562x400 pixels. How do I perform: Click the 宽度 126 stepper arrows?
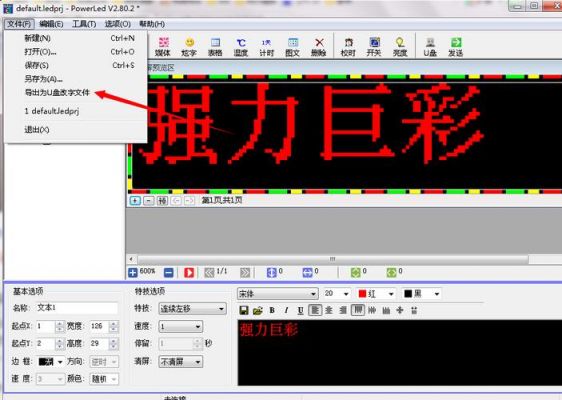(x=114, y=326)
